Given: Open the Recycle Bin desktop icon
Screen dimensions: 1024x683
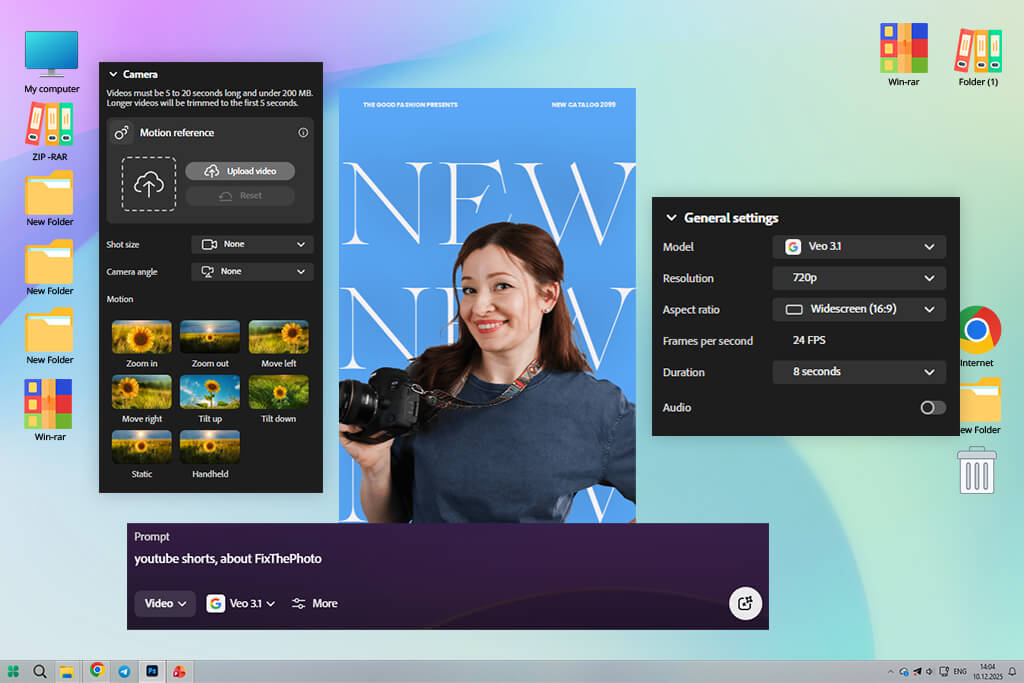Looking at the screenshot, I should click(x=976, y=470).
